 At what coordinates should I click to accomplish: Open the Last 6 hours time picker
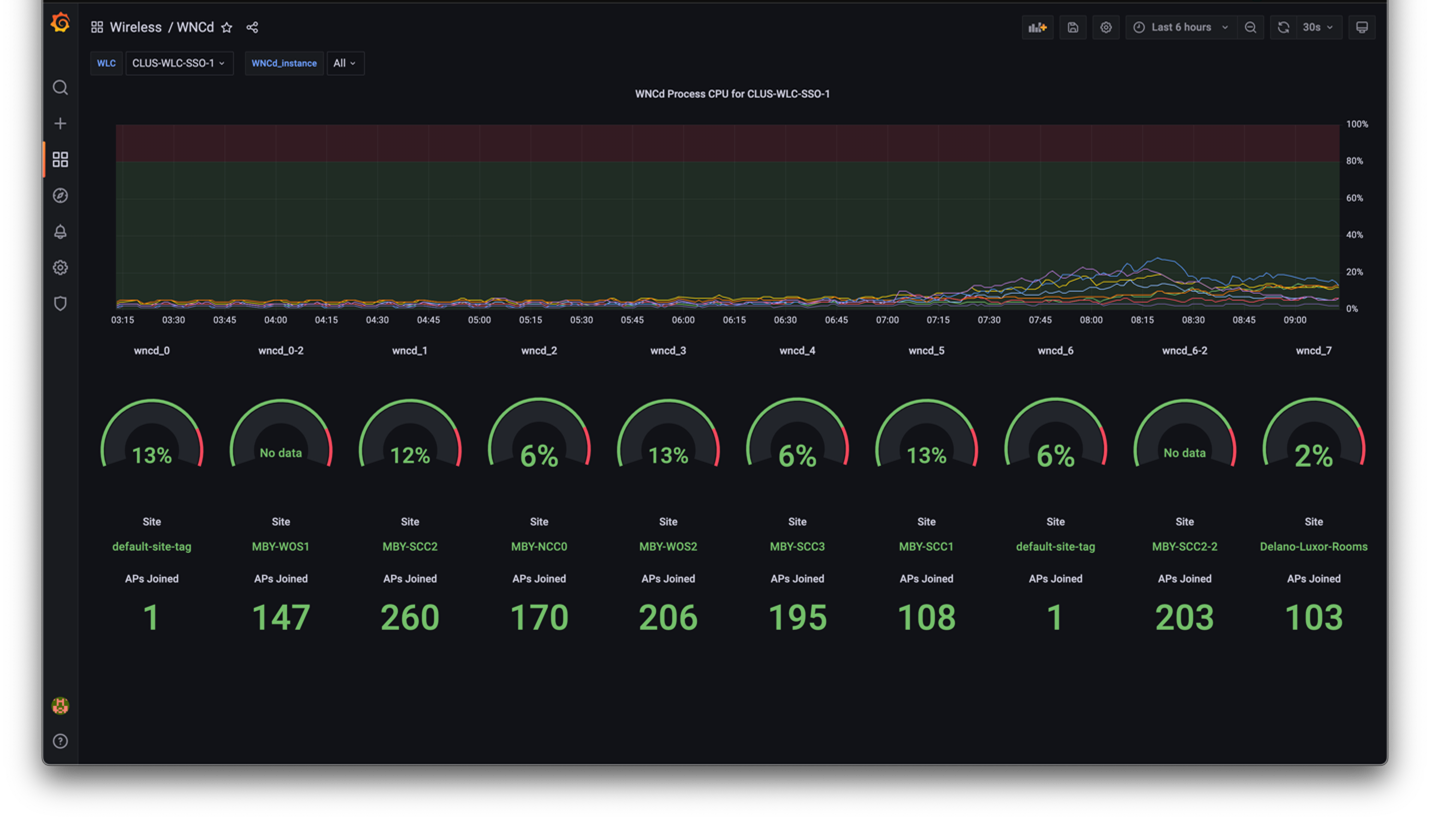1180,28
